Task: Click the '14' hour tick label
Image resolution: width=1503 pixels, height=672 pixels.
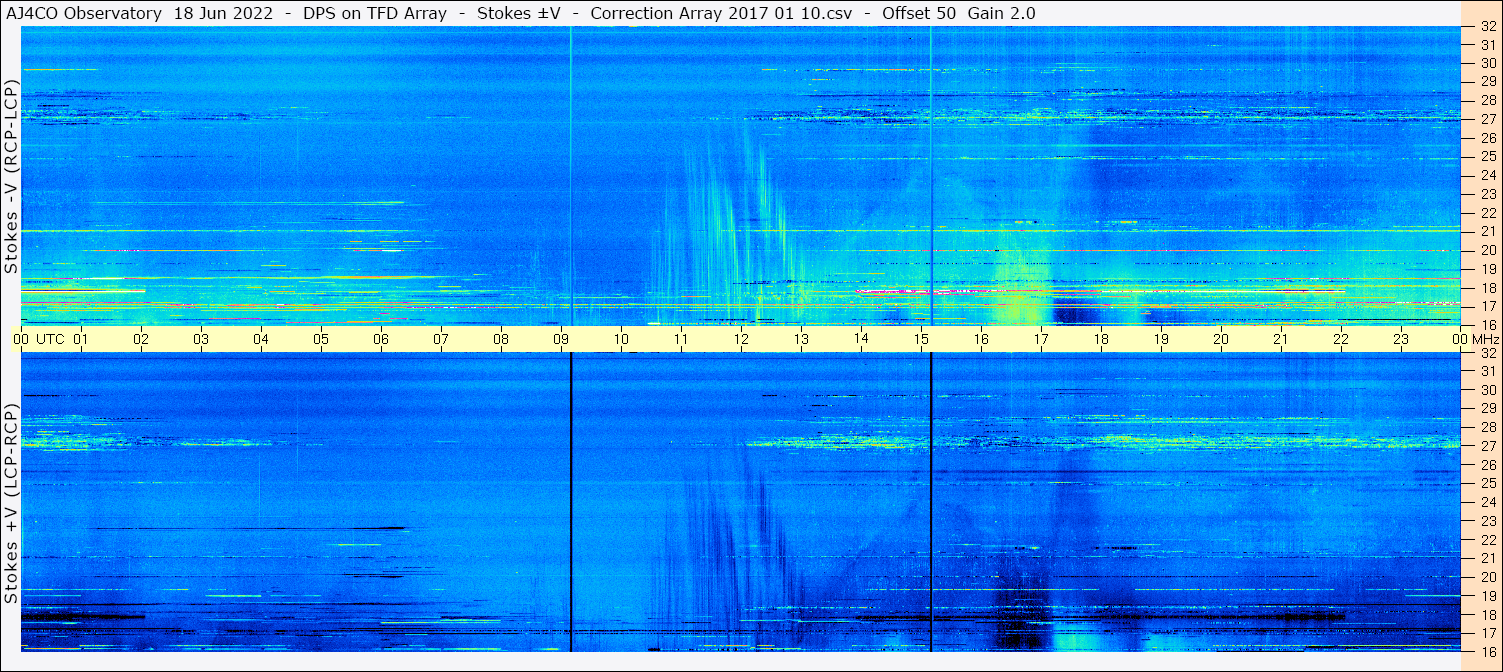Action: point(861,339)
